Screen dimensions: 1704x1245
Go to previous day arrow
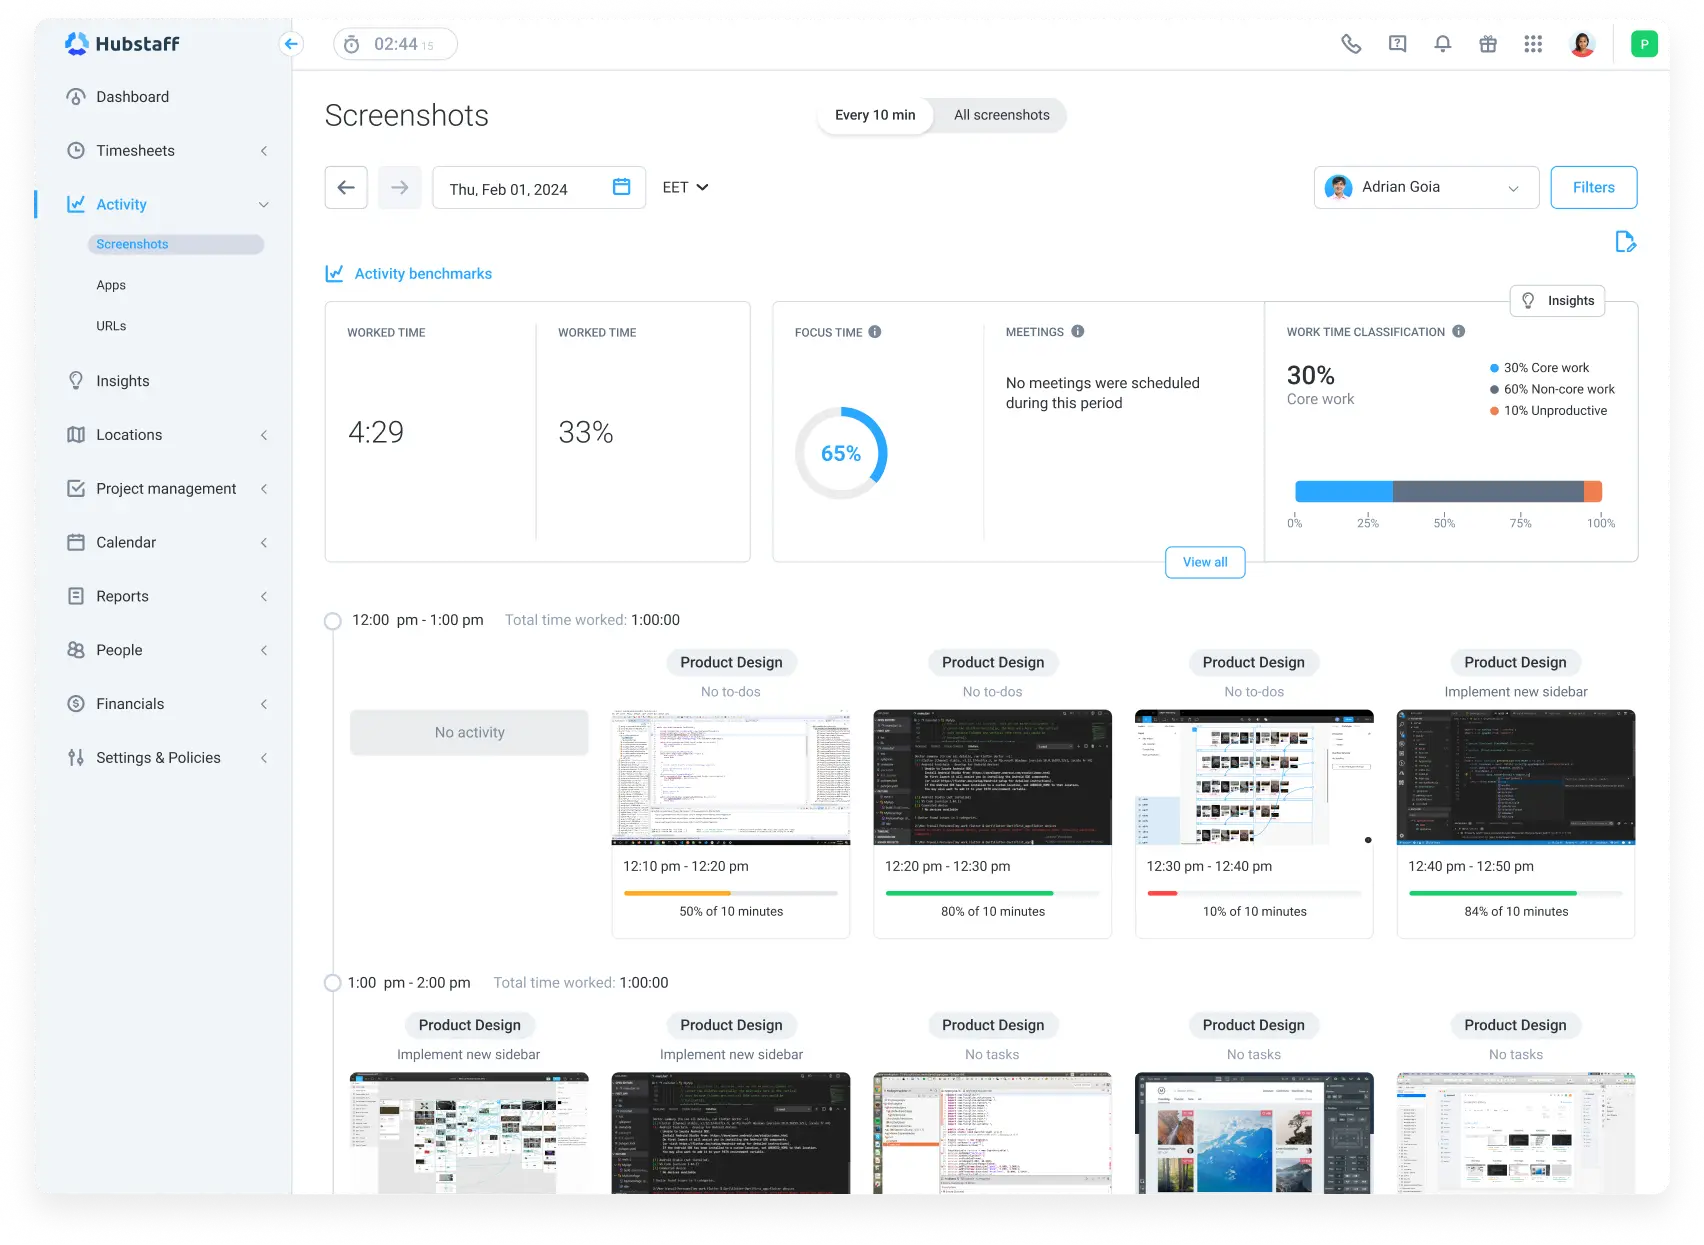point(346,187)
